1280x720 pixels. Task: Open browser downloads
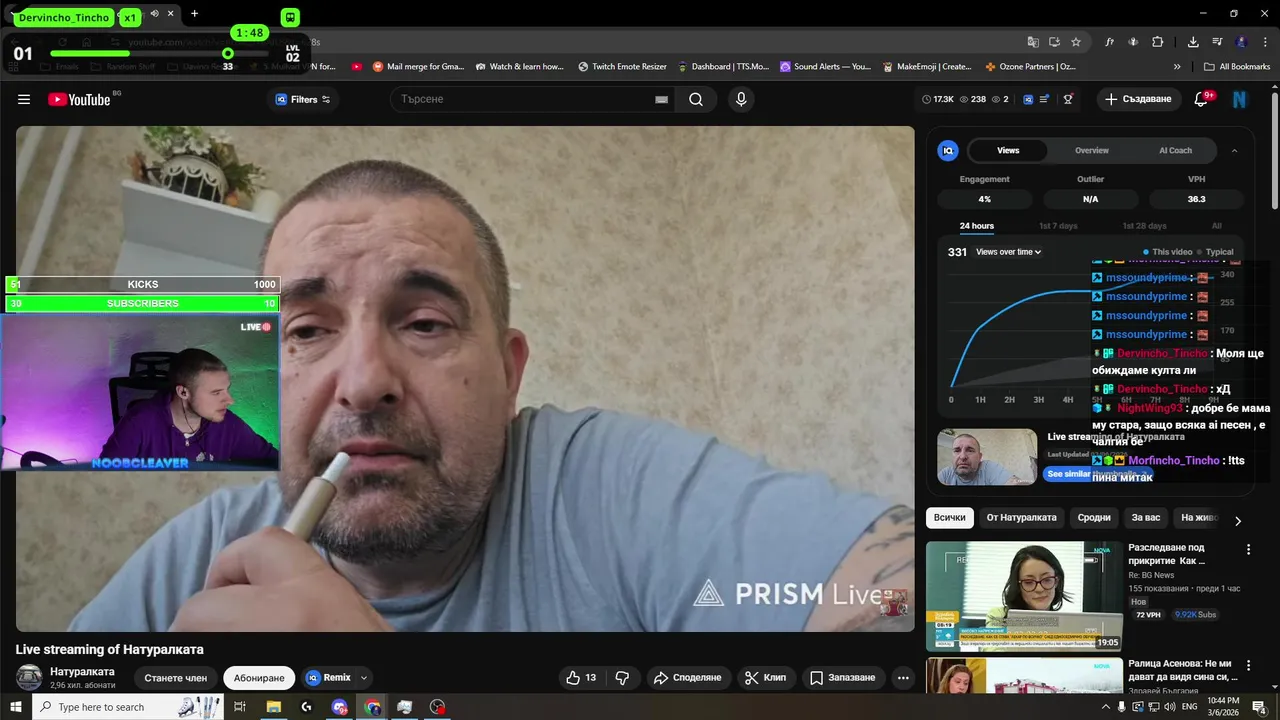1193,42
